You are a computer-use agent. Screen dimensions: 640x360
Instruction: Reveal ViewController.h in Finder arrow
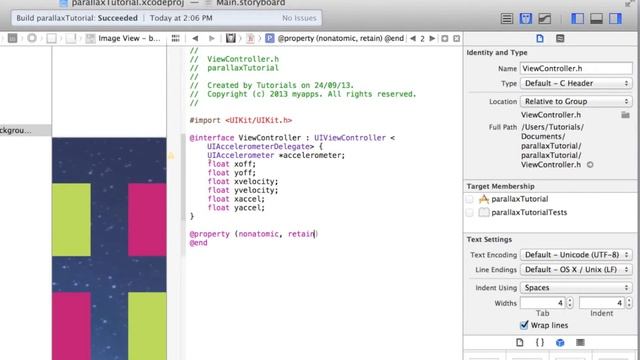point(590,165)
